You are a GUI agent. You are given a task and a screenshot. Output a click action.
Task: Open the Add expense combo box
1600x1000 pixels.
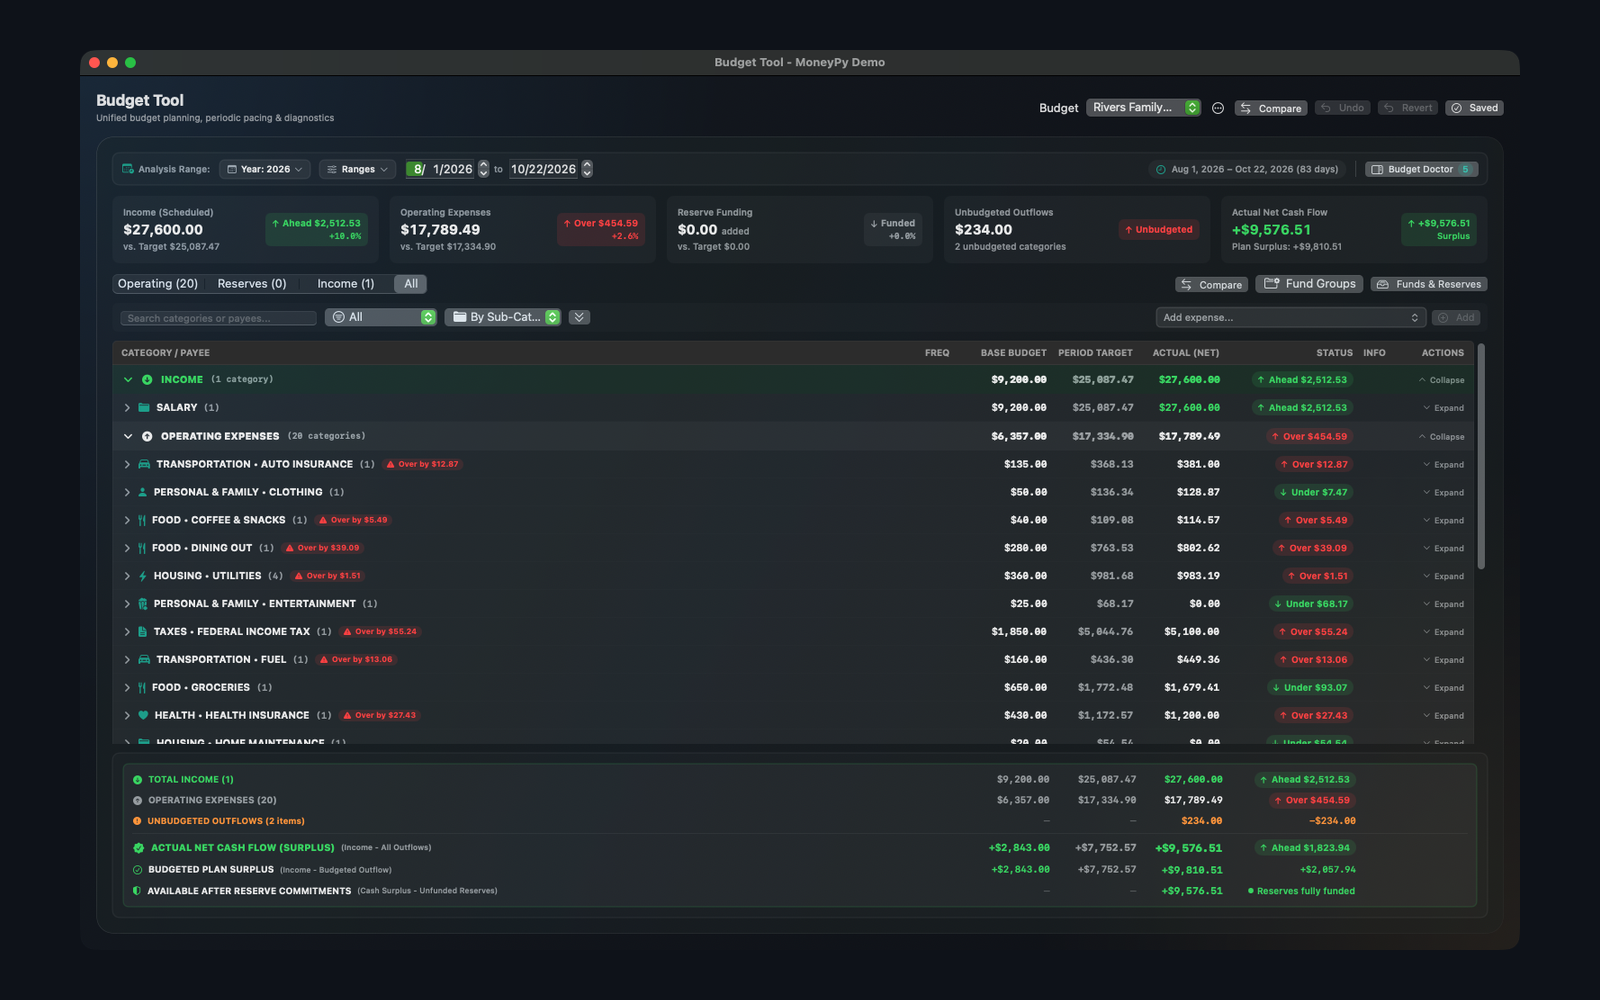tap(1290, 317)
